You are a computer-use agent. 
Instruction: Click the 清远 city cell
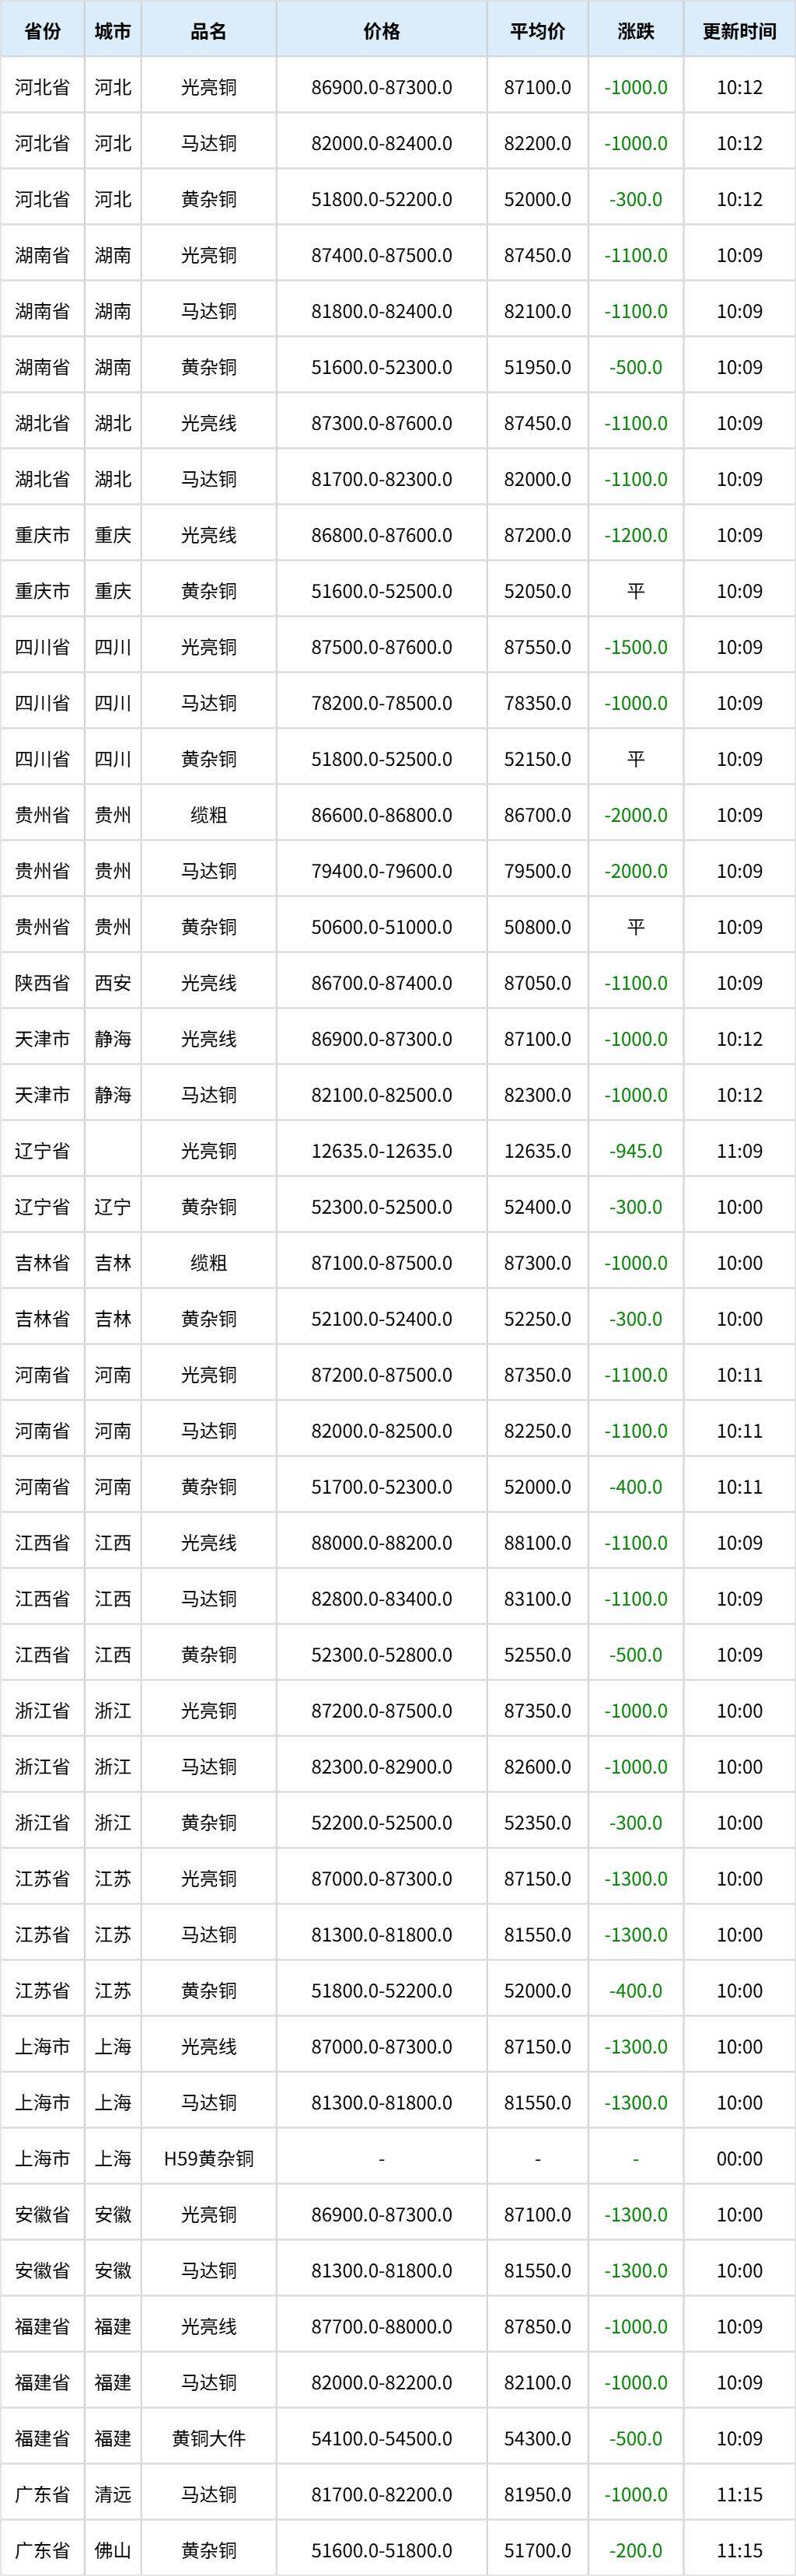[x=112, y=2494]
